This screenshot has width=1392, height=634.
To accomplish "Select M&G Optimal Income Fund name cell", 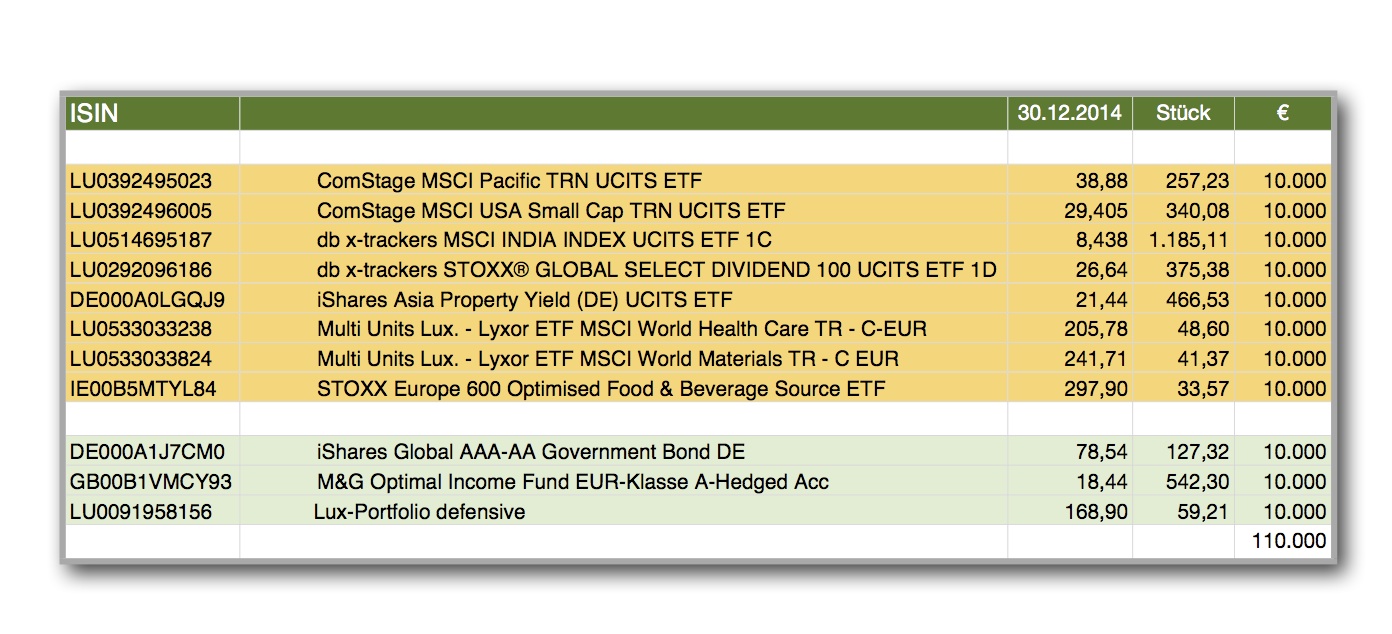I will pos(572,482).
